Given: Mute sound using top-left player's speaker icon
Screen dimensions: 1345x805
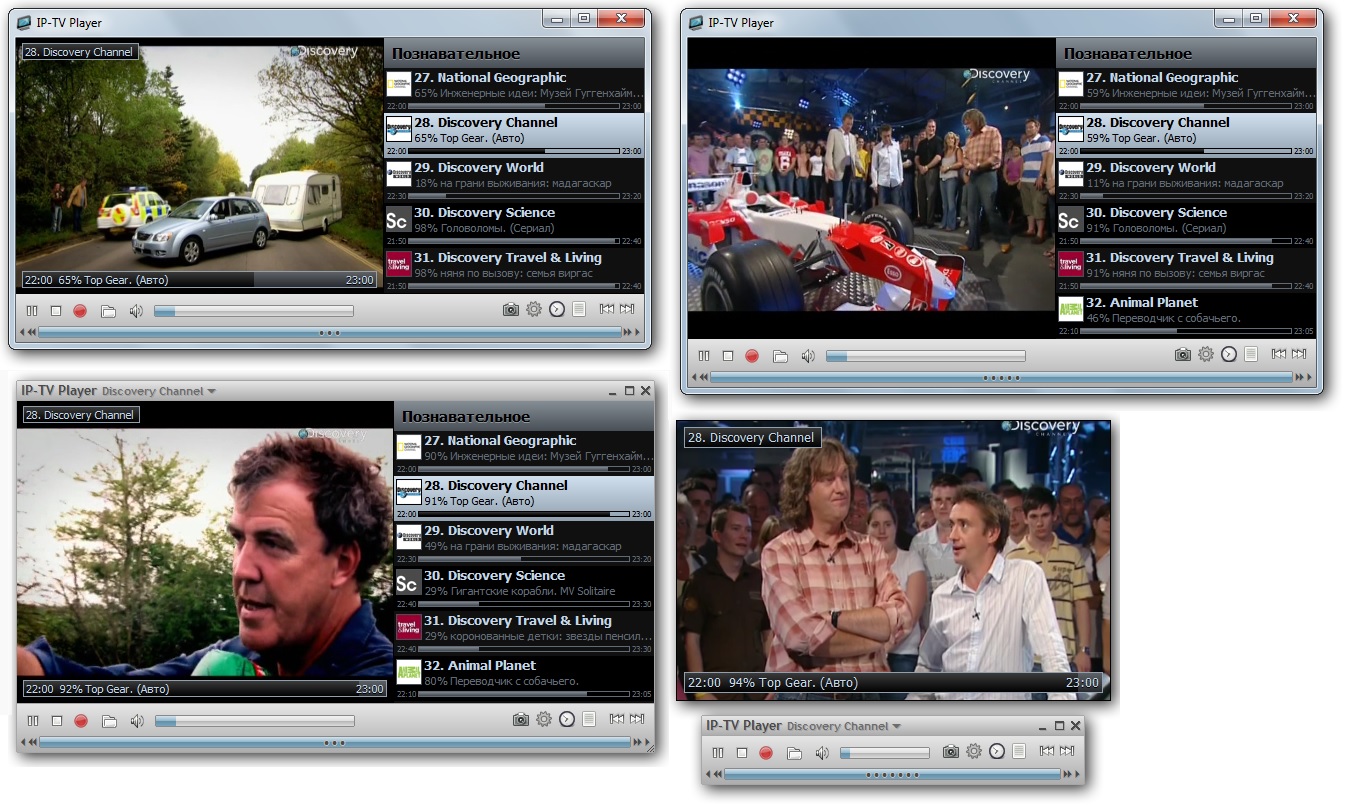Looking at the screenshot, I should [x=136, y=311].
